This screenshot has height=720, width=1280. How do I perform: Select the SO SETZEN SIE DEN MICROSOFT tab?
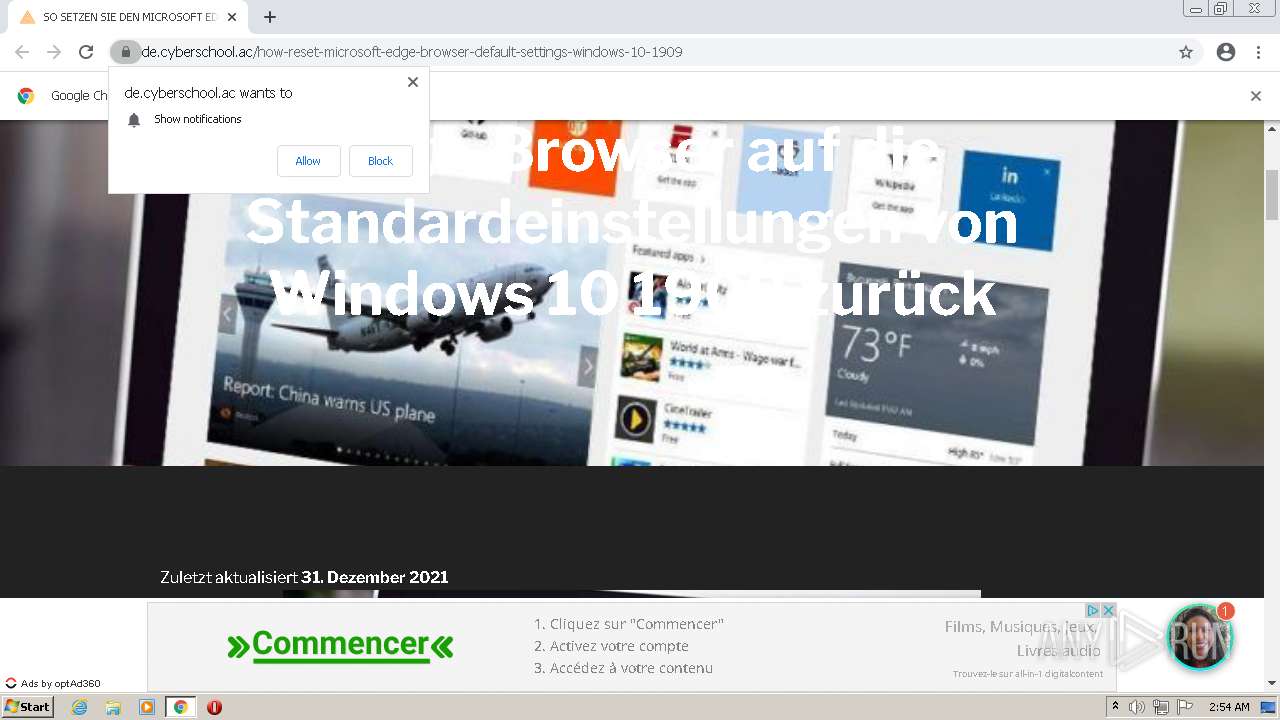(128, 17)
